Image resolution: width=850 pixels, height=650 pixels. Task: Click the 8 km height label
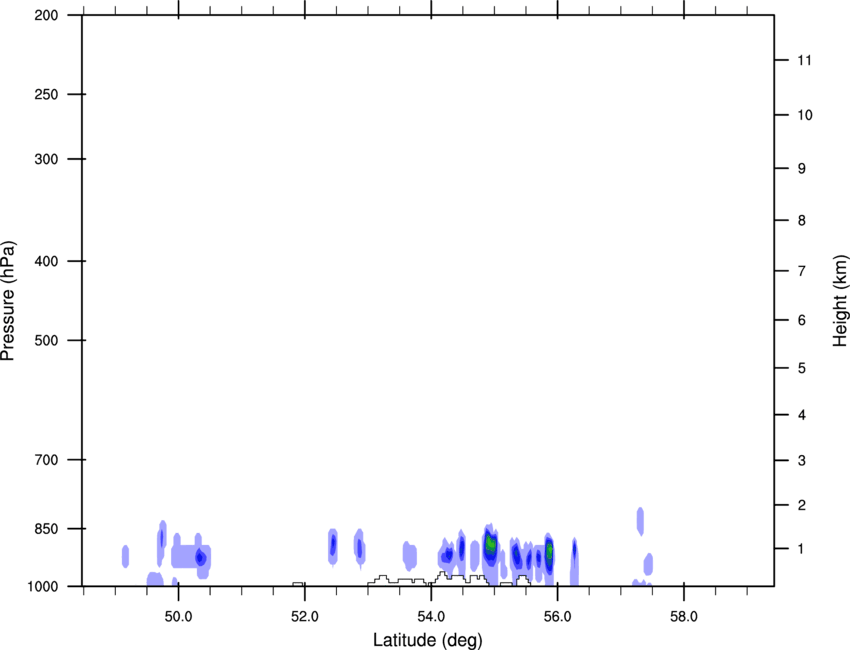click(802, 220)
